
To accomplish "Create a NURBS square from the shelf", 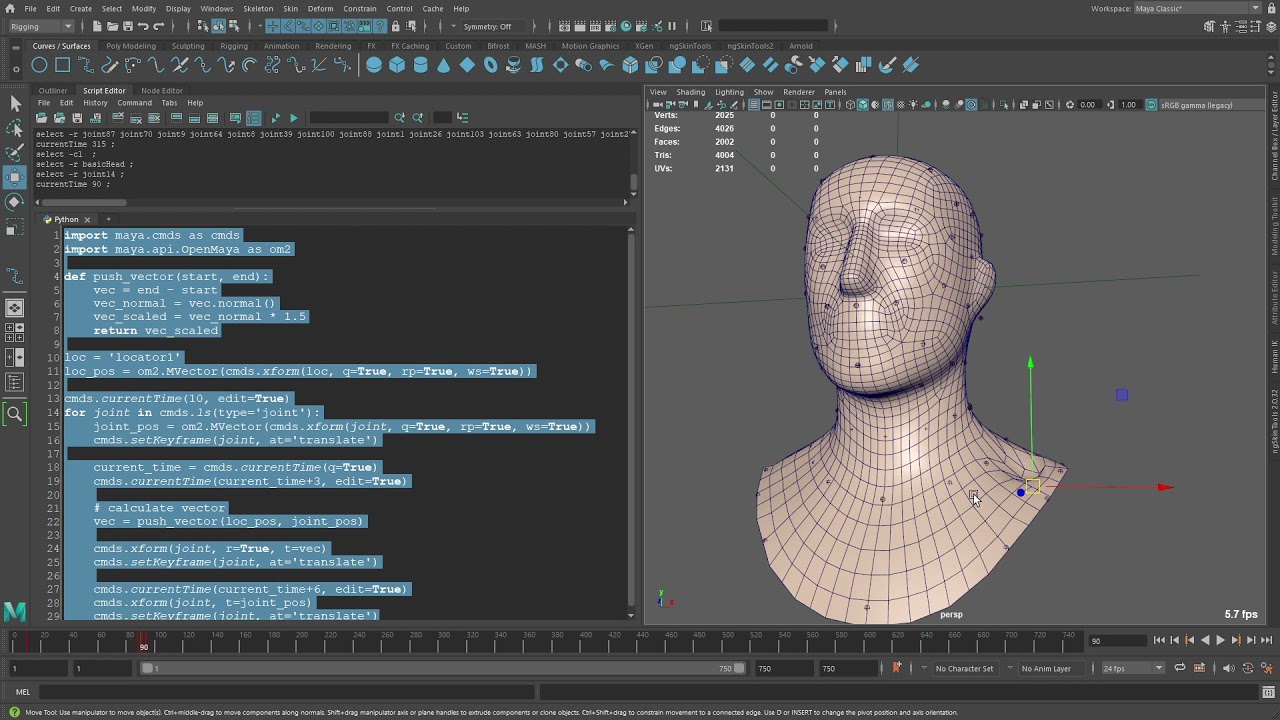I will (x=62, y=65).
